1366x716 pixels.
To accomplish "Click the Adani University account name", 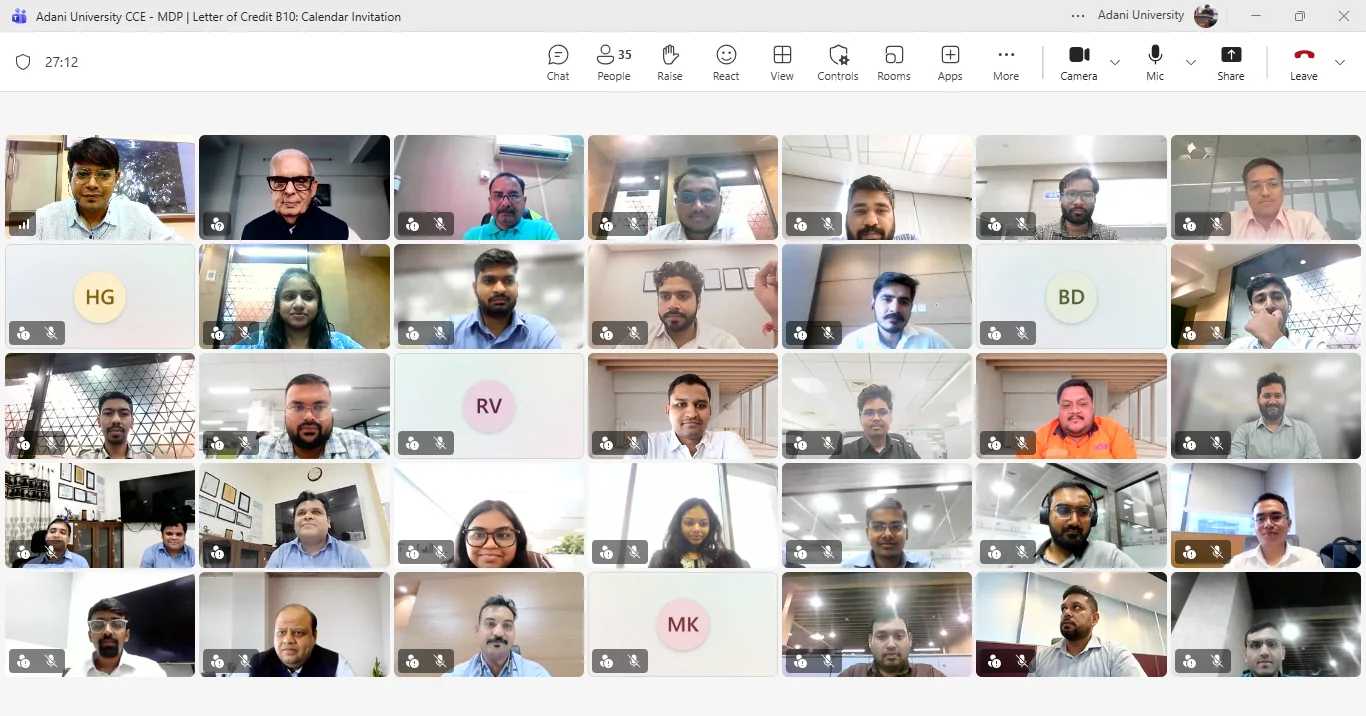I will point(1141,16).
